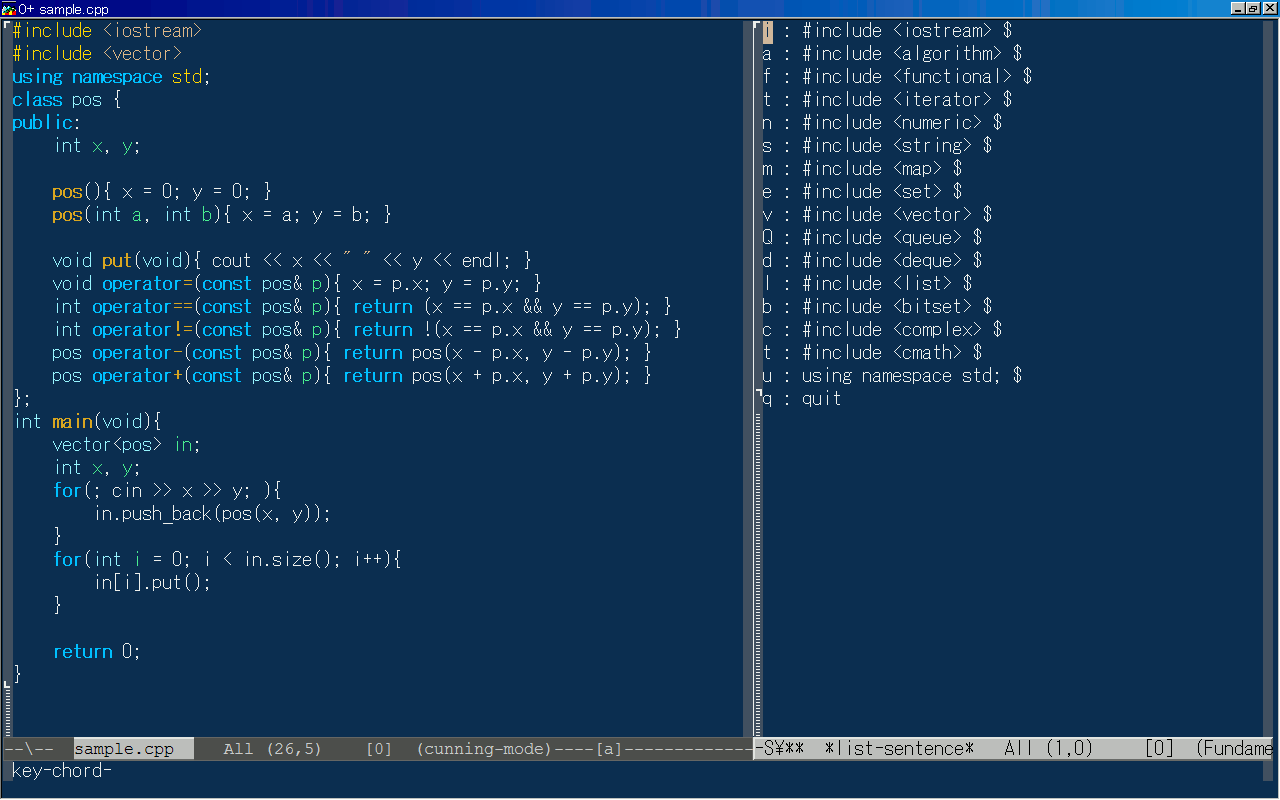Image resolution: width=1280 pixels, height=800 pixels.
Task: Click the 'pos operator+' code line
Action: point(352,376)
